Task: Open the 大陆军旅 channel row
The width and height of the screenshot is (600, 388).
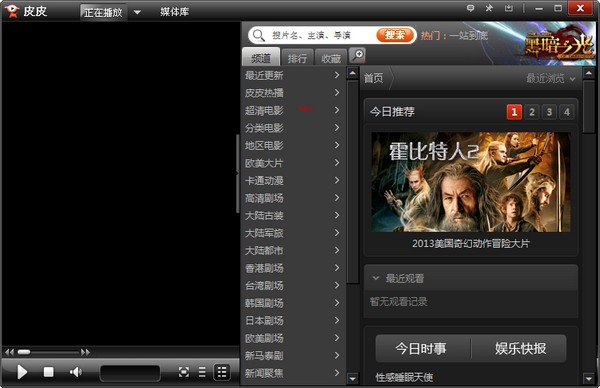Action: point(293,233)
